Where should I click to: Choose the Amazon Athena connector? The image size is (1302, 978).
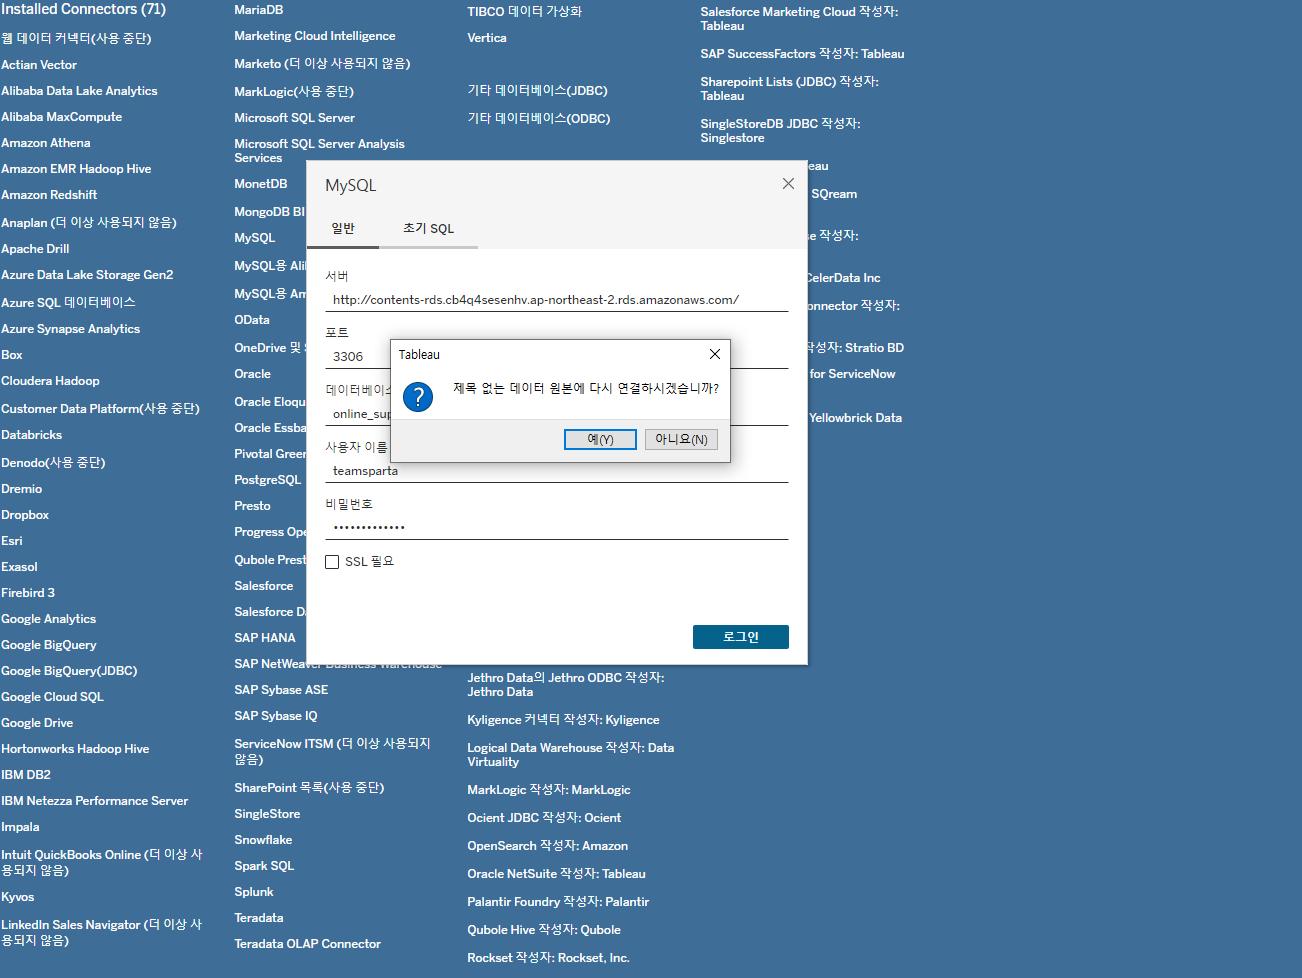point(46,143)
